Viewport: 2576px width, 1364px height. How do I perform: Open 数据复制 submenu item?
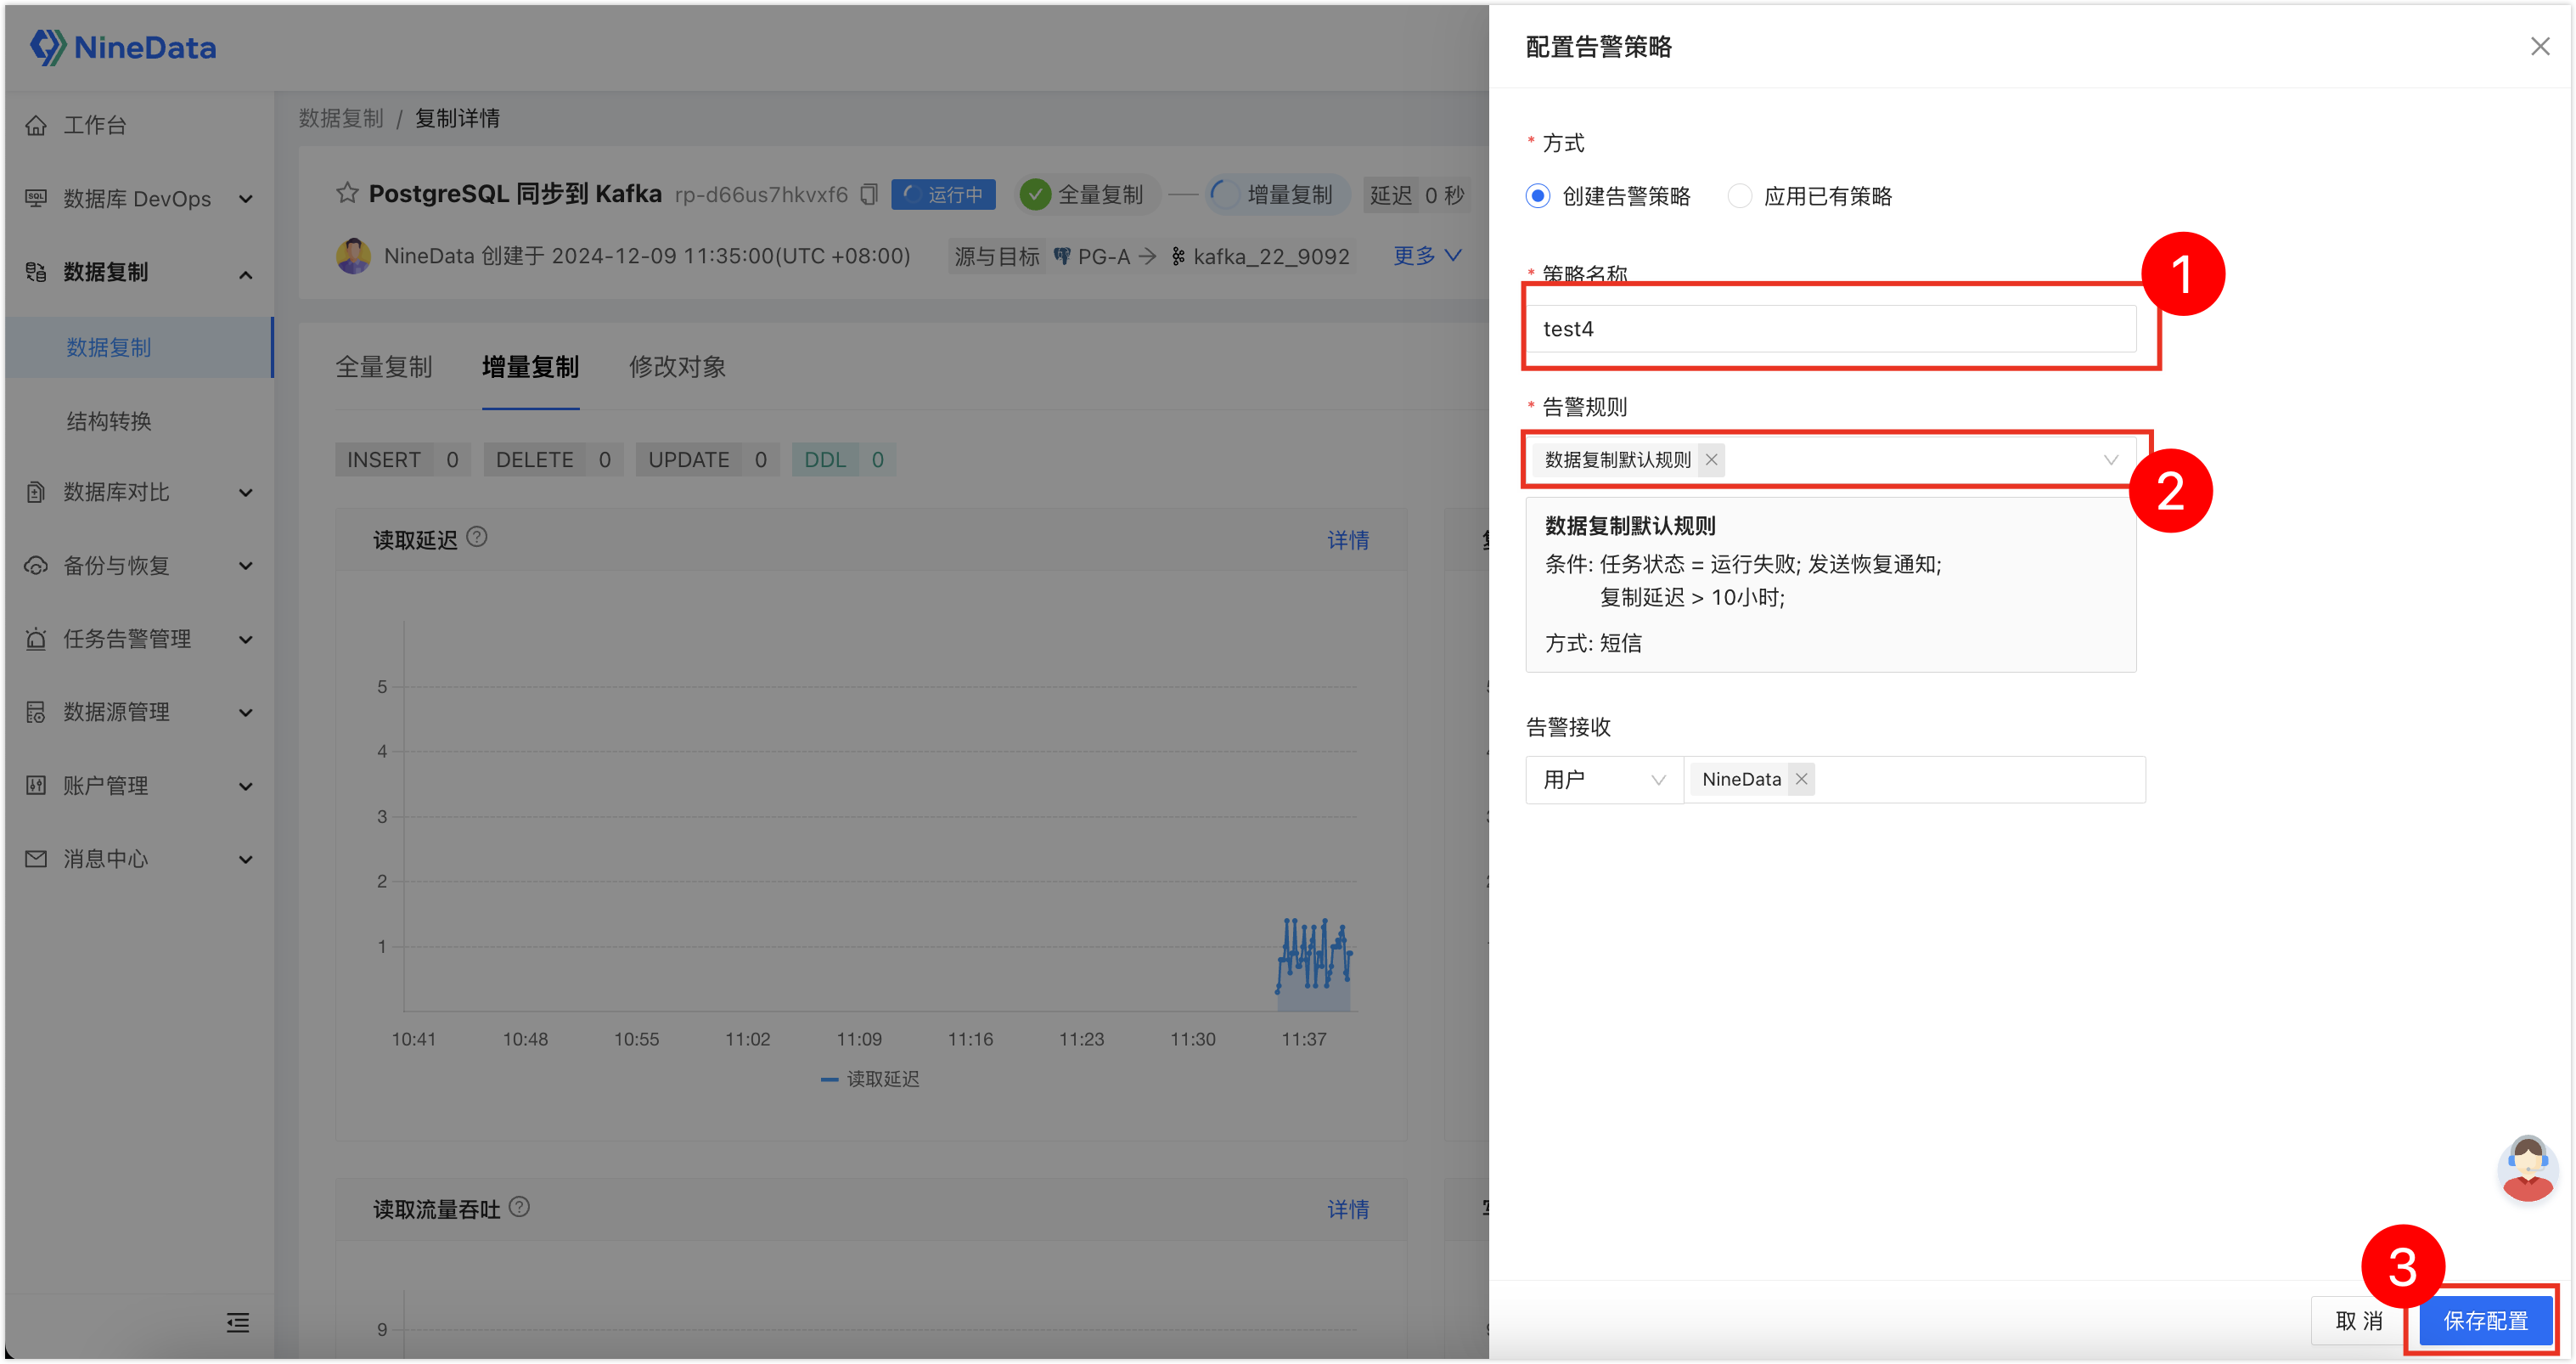[138, 347]
